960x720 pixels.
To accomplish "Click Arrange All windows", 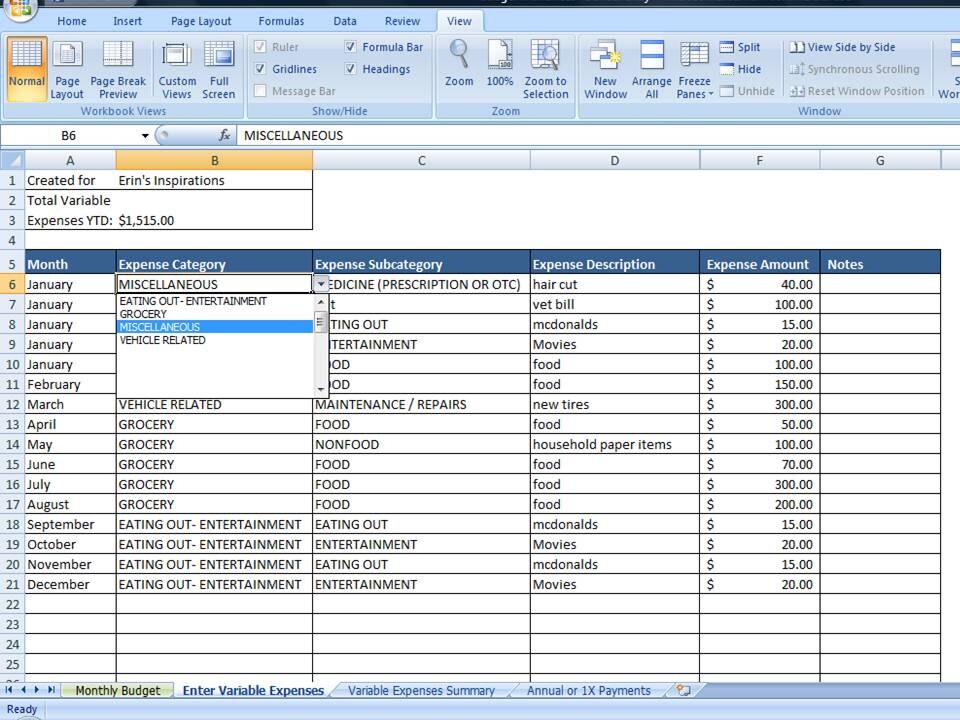I will coord(651,69).
